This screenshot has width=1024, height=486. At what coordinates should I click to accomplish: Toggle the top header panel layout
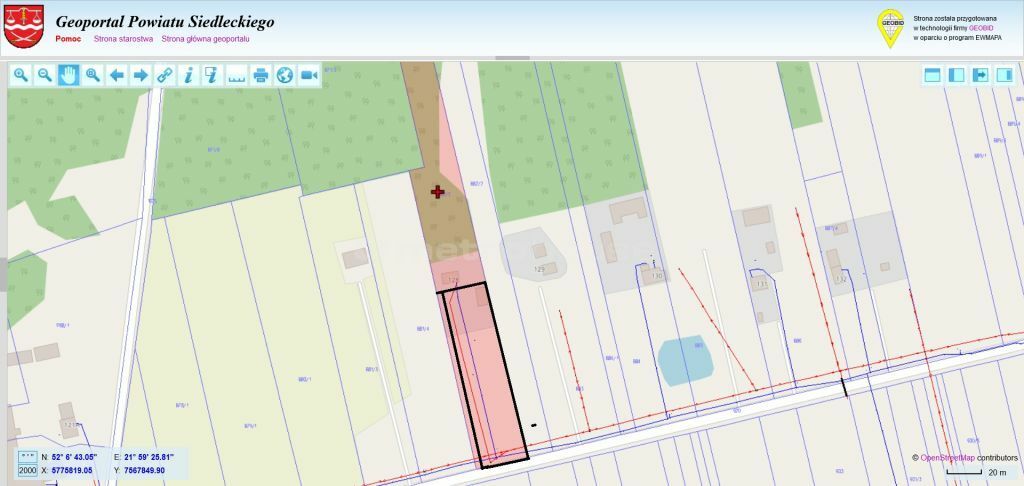pos(932,75)
